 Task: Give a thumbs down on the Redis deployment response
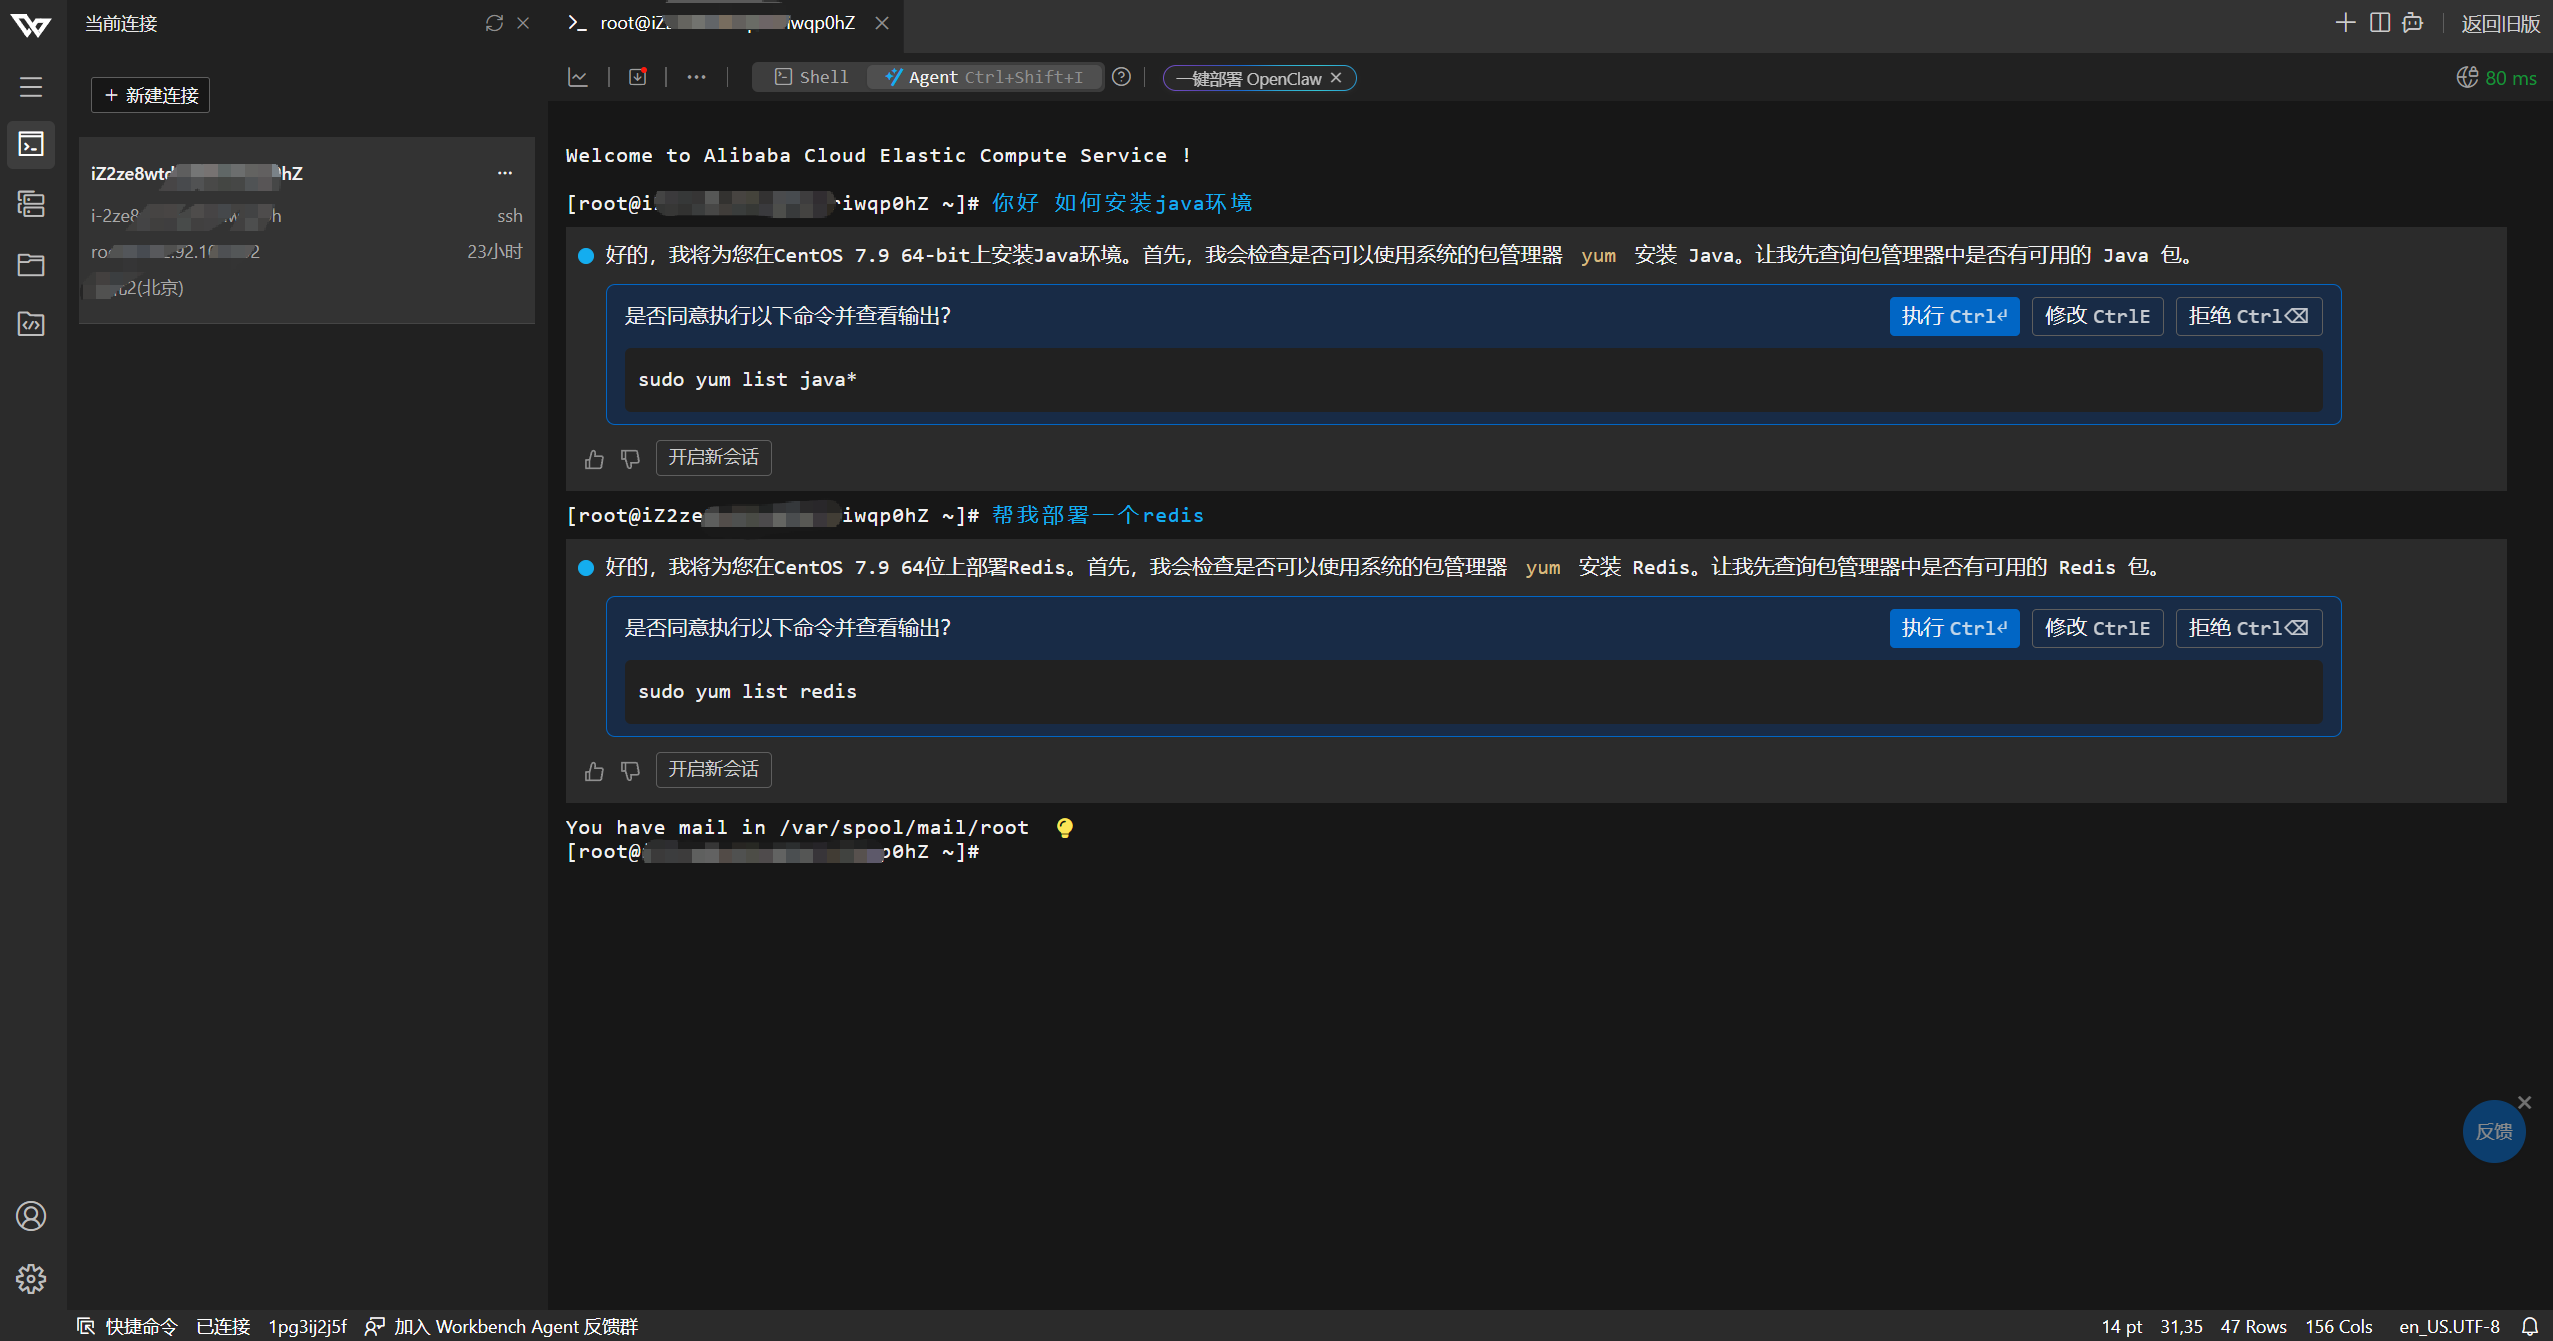tap(630, 770)
